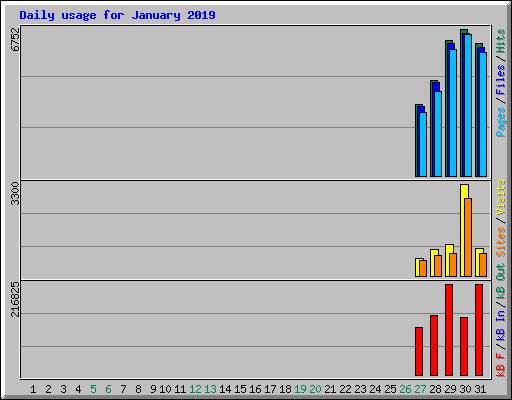Click the day 29 orange sites bar

[x=453, y=265]
